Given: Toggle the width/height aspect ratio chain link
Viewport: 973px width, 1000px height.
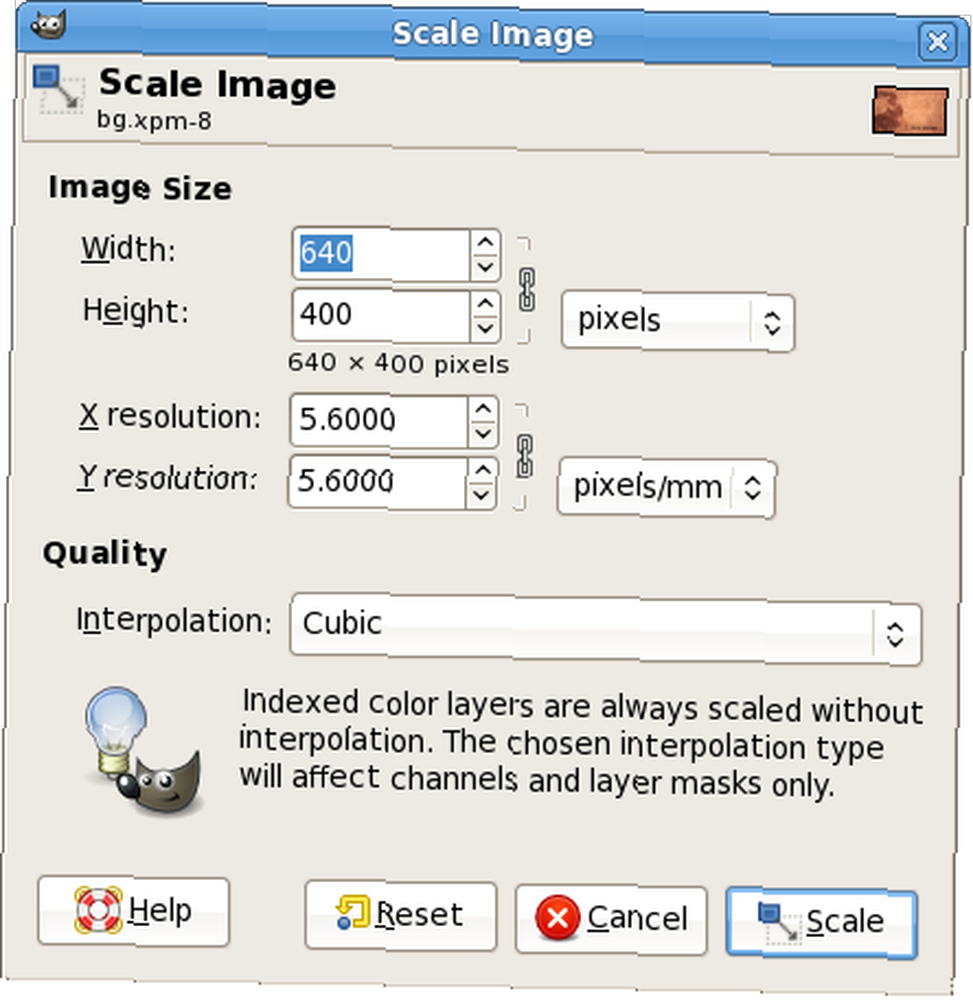Looking at the screenshot, I should pos(527,290).
